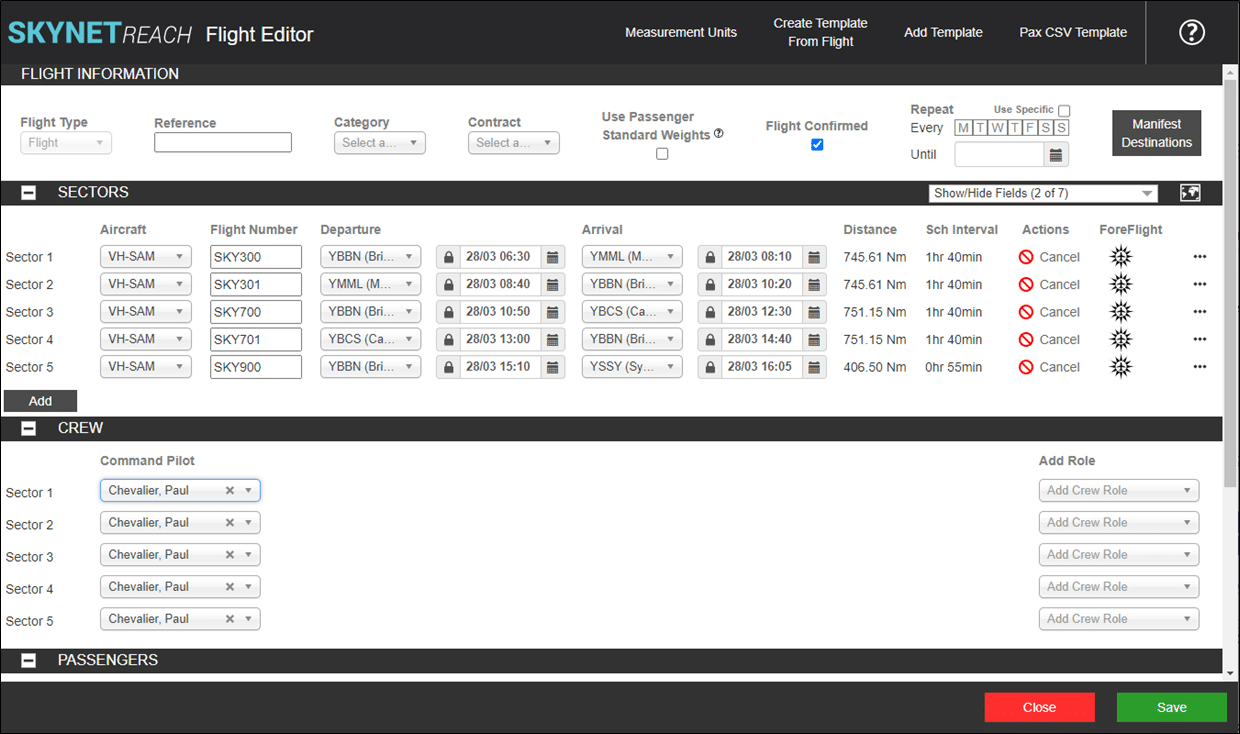Clear Command Pilot for Sector 4
The width and height of the screenshot is (1240, 734).
pyautogui.click(x=229, y=587)
